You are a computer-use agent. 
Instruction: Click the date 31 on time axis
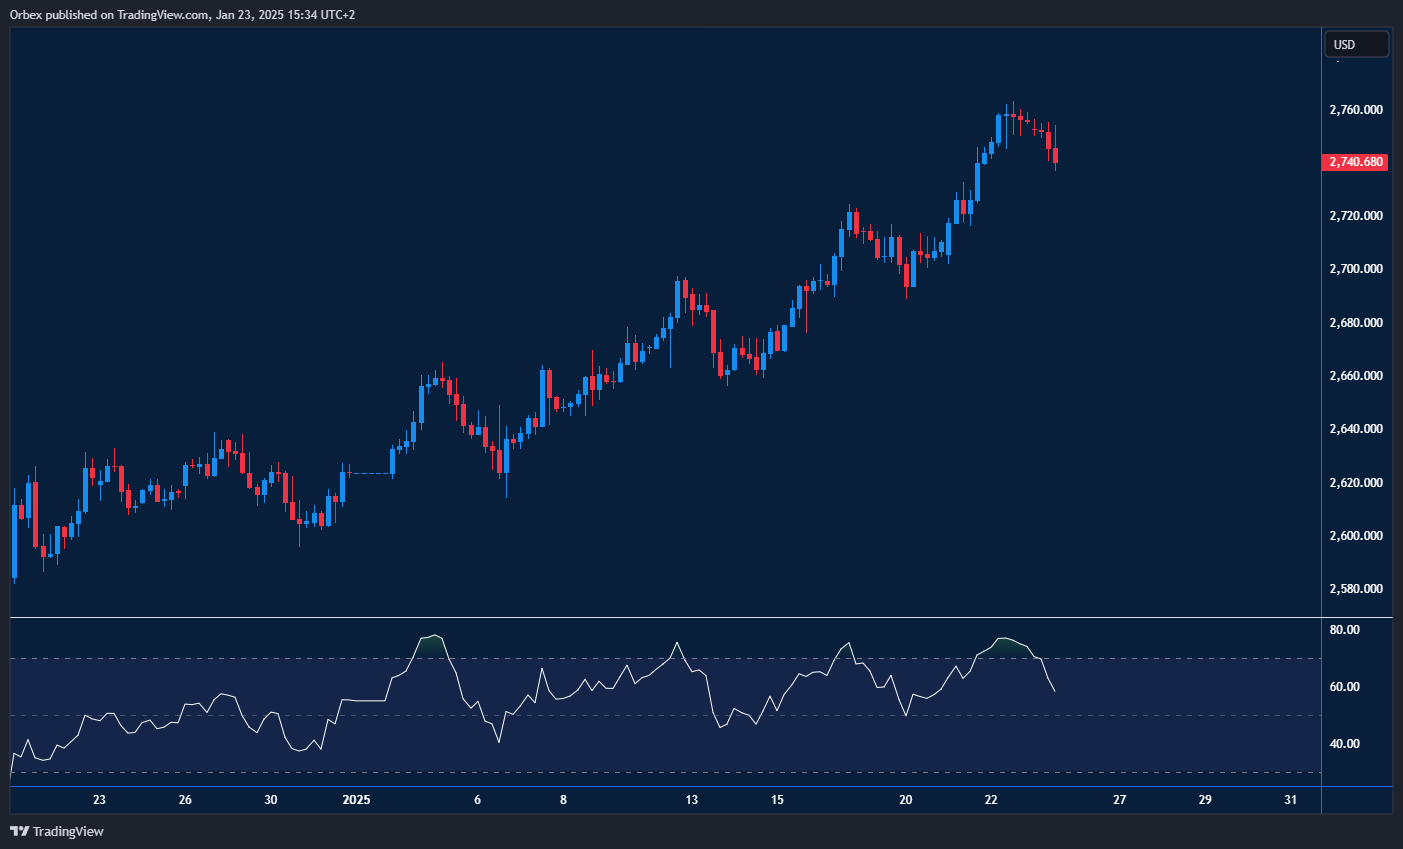coord(1290,800)
